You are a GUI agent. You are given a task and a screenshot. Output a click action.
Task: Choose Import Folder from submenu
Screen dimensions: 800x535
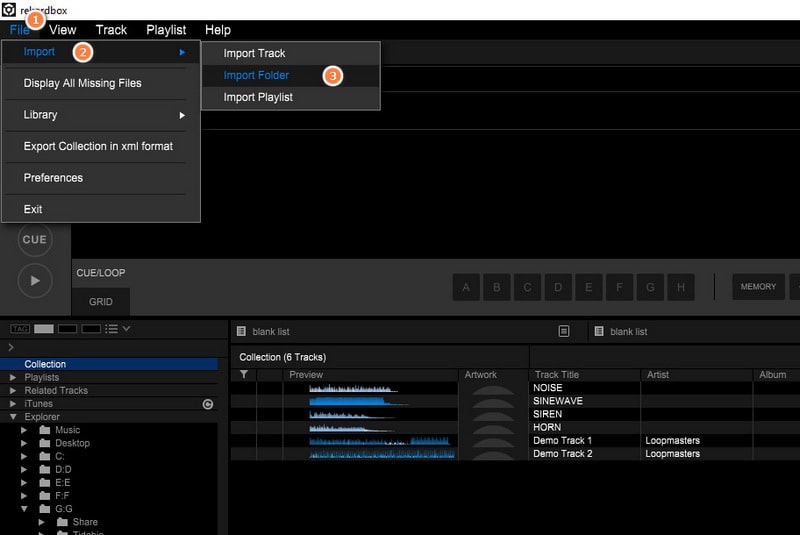[291, 75]
